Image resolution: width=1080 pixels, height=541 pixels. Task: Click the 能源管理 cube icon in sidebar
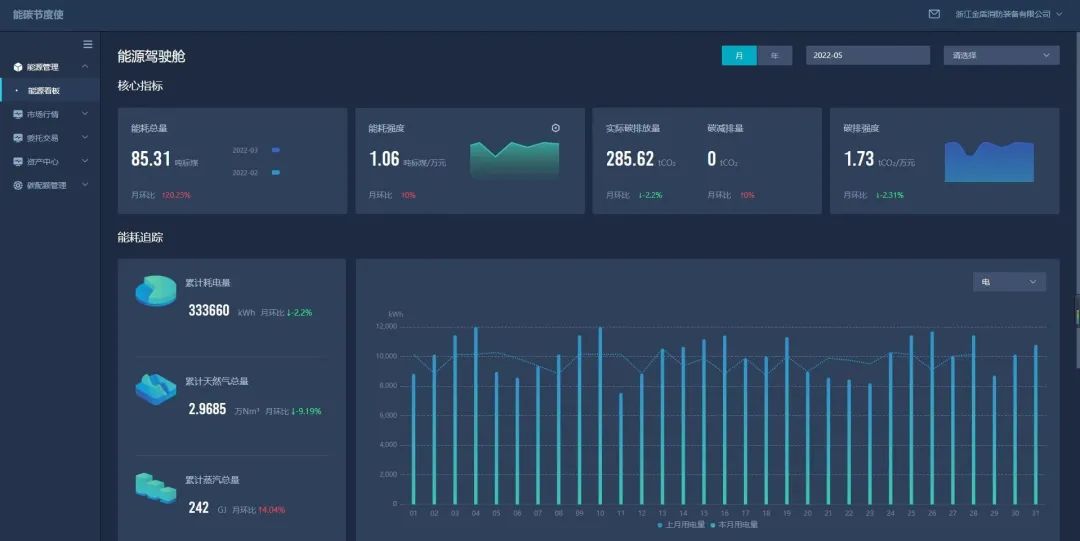18,67
